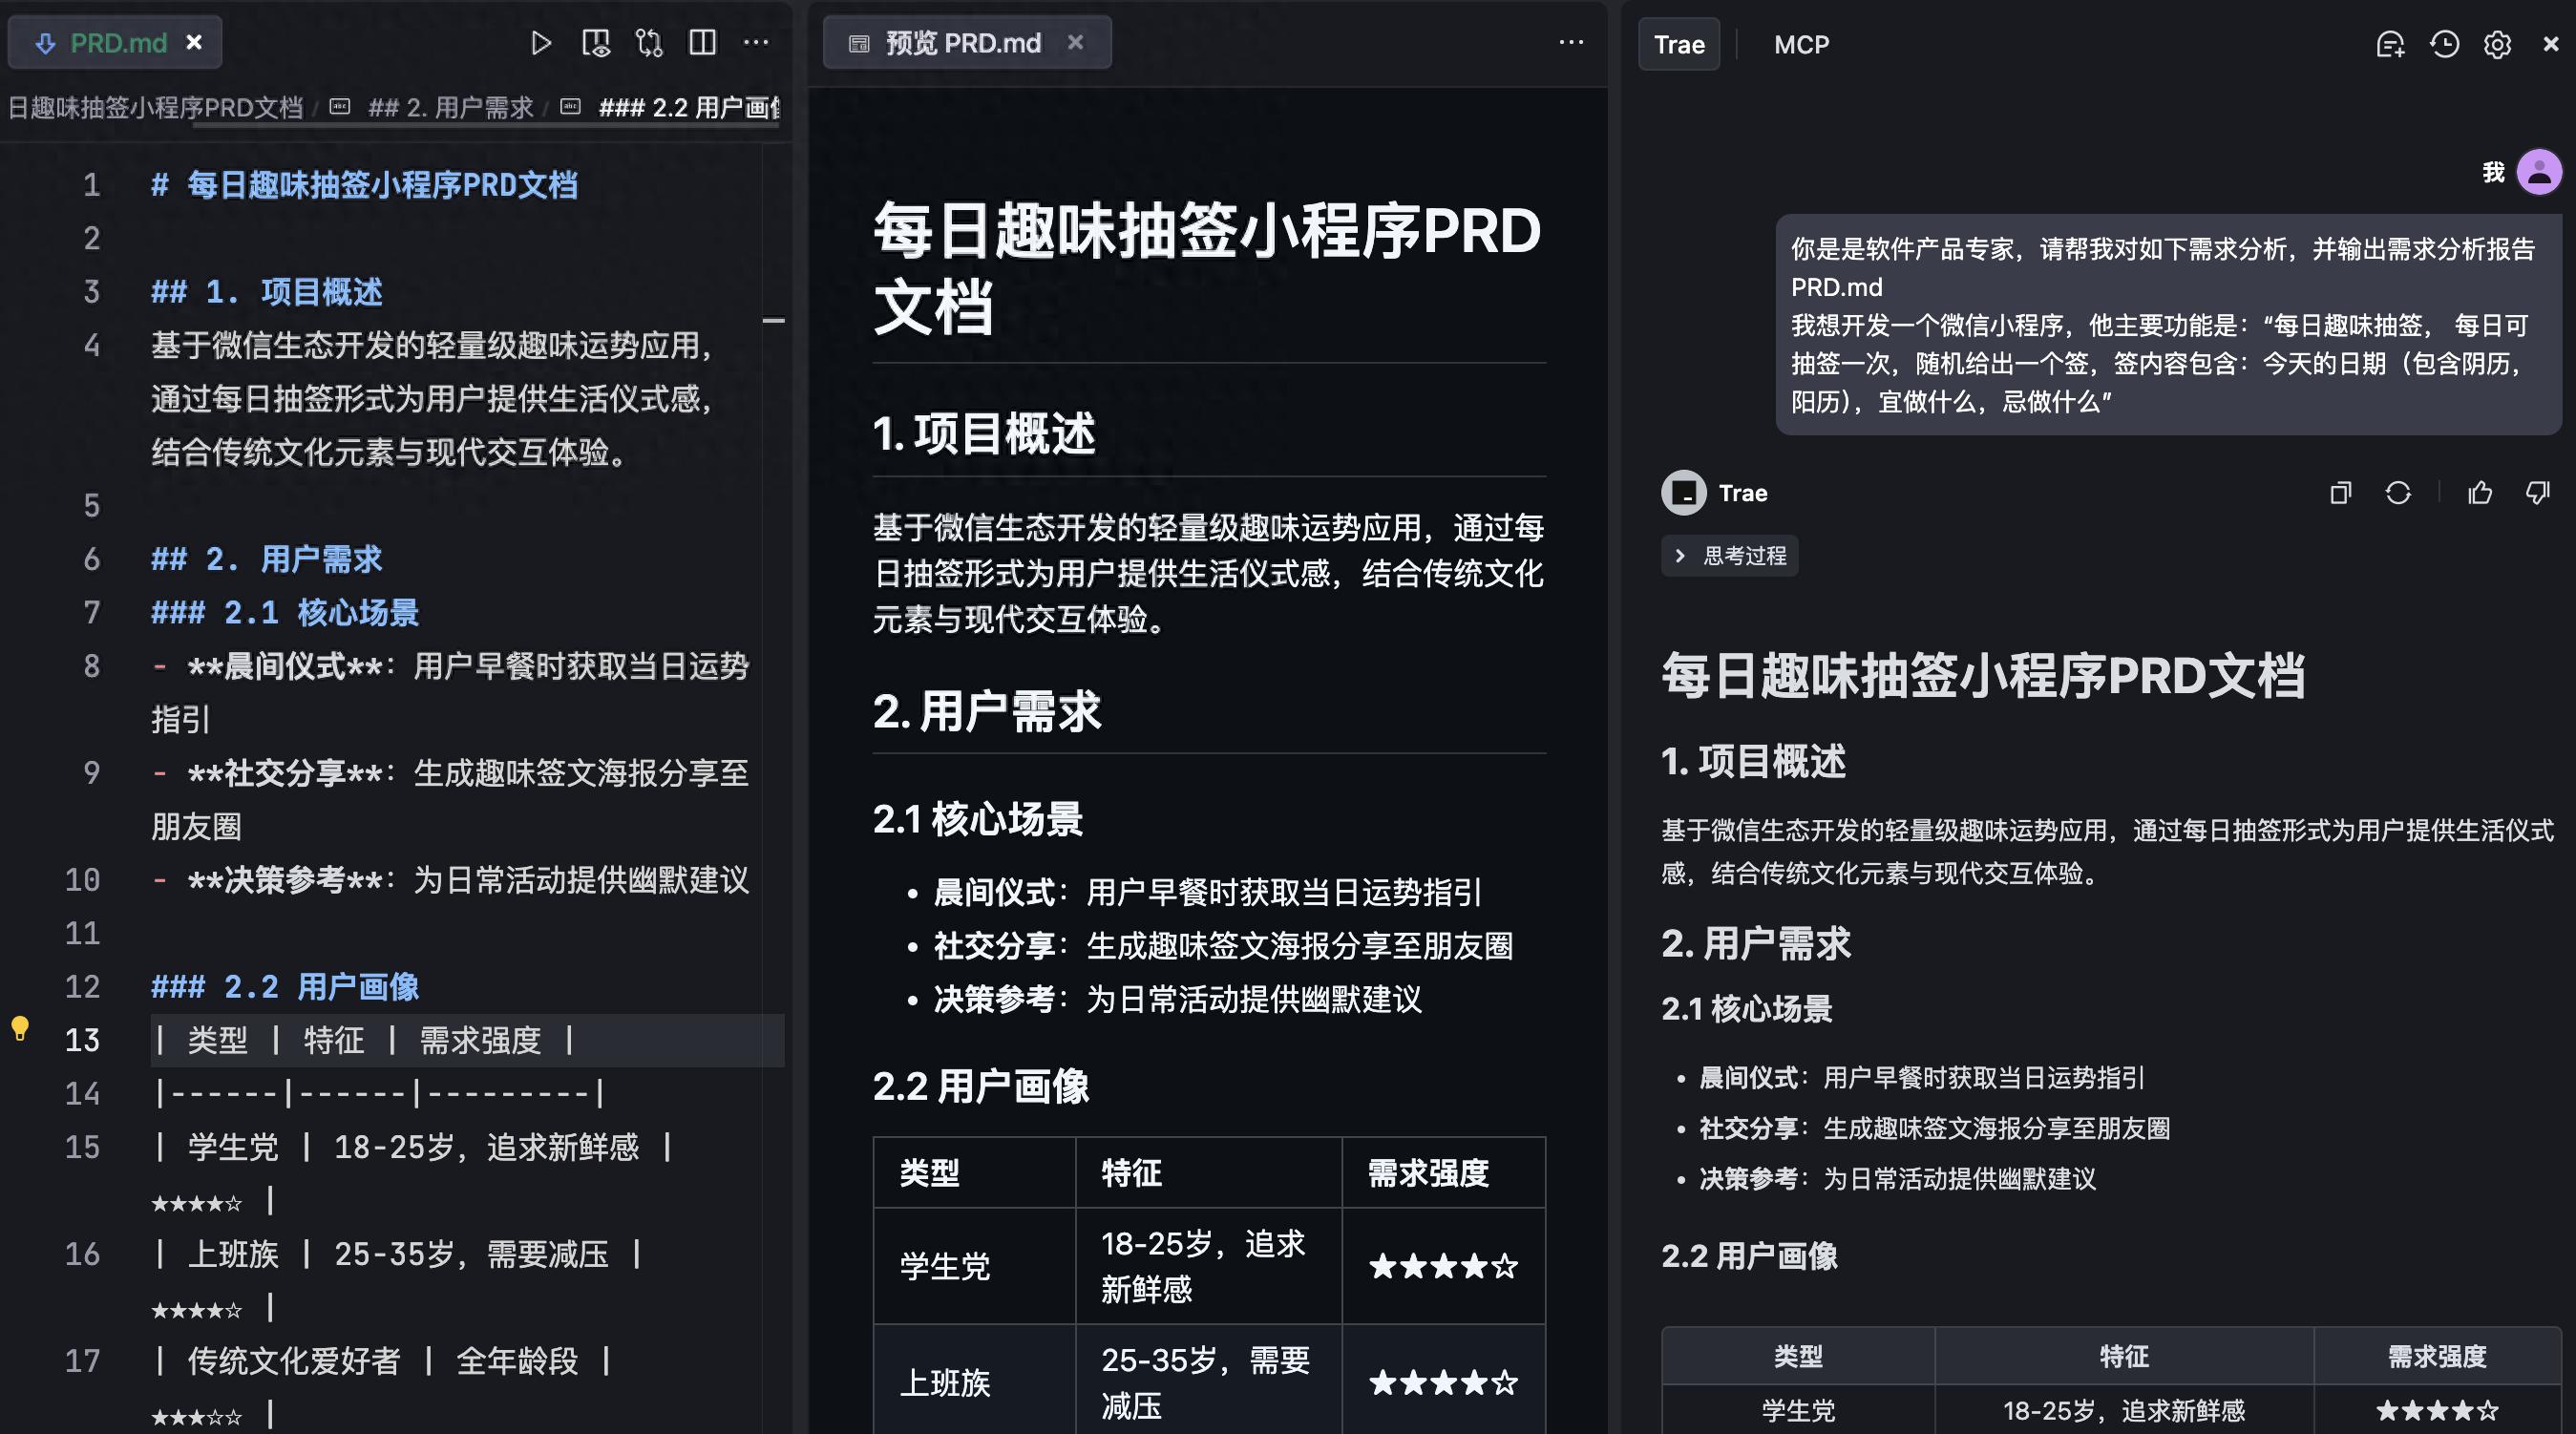Open Trae settings with the gear icon

click(2497, 45)
